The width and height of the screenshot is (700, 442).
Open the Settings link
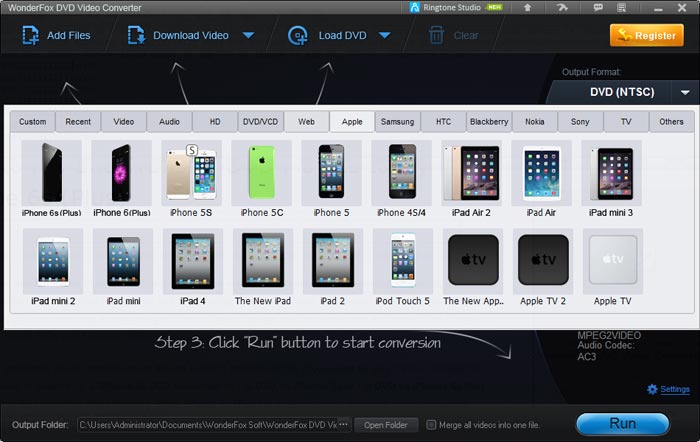[675, 389]
